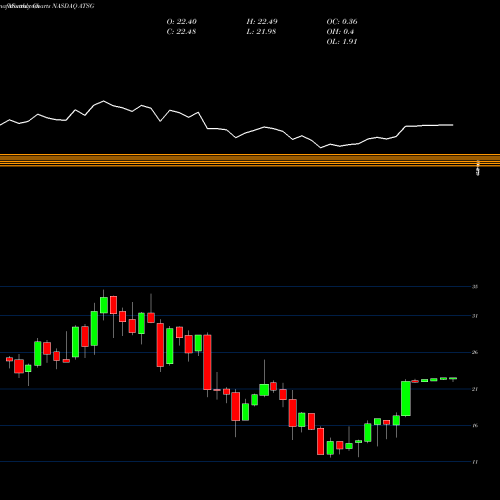Click the 26 price axis label
This screenshot has height=500, width=500.
475,352
